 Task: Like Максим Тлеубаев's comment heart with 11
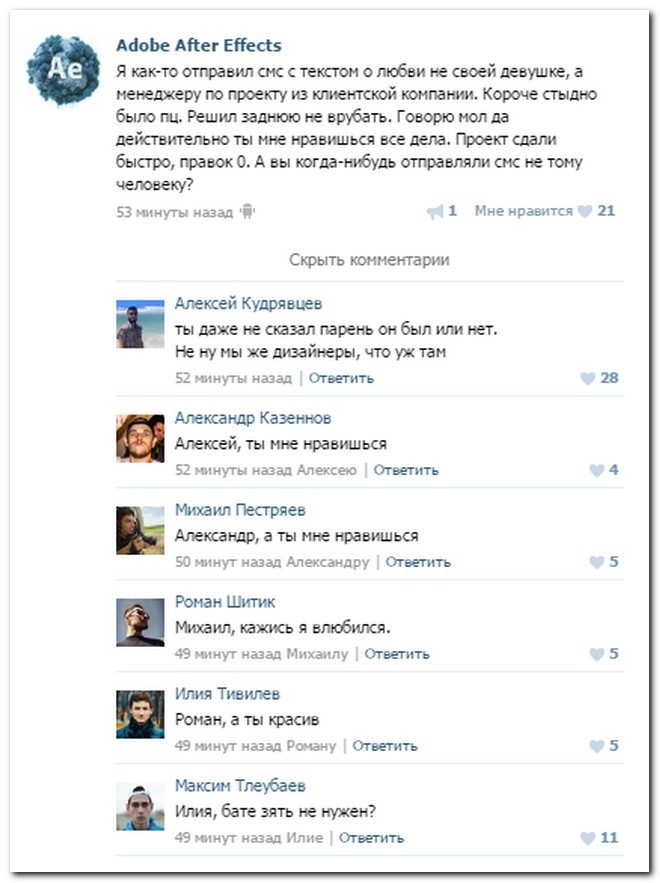(x=587, y=838)
